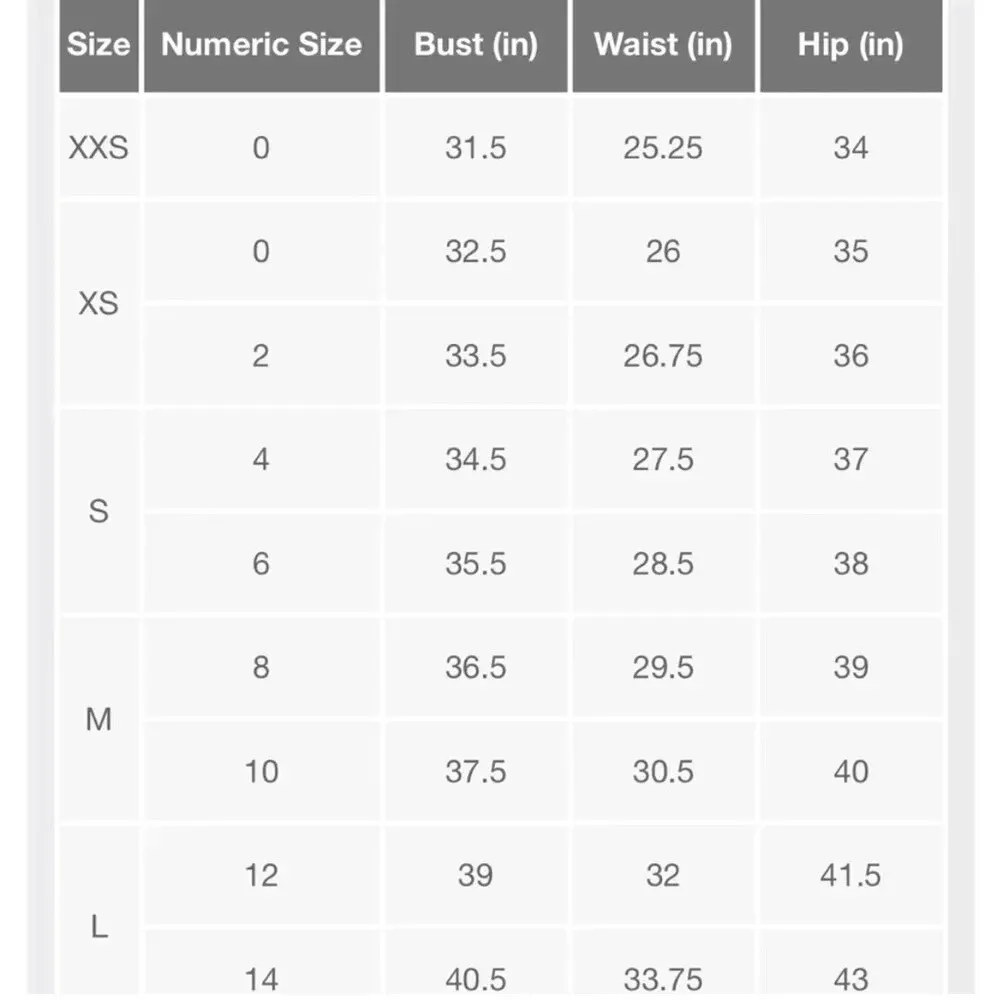Click the 35.5 bust value
Image resolution: width=1000 pixels, height=1000 pixels.
[x=475, y=564]
